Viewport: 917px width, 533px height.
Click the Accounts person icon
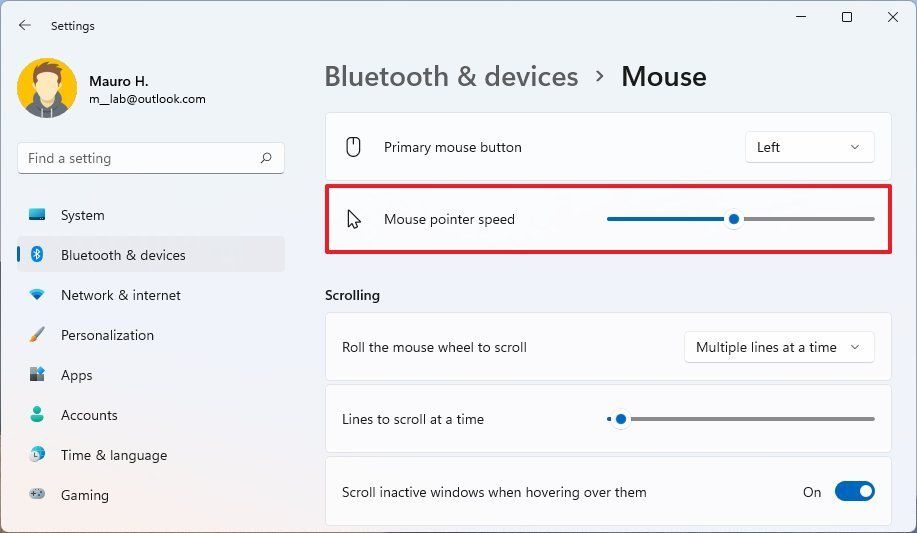coord(37,414)
